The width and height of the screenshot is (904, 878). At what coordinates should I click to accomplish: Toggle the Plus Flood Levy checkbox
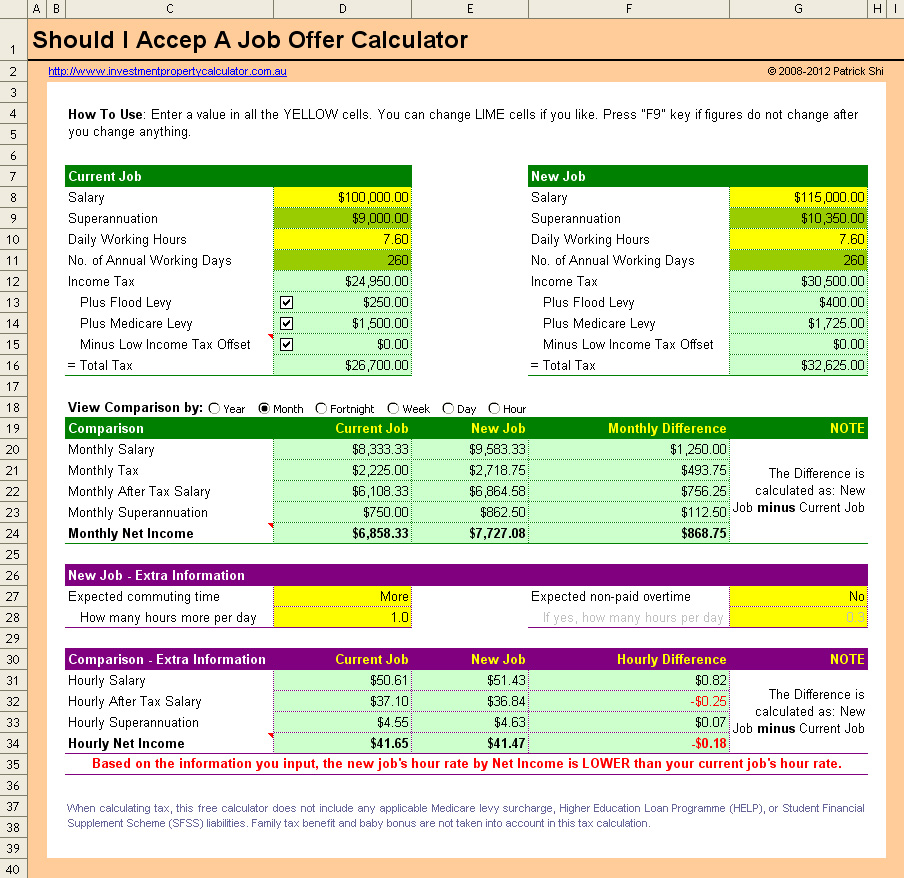click(x=287, y=303)
